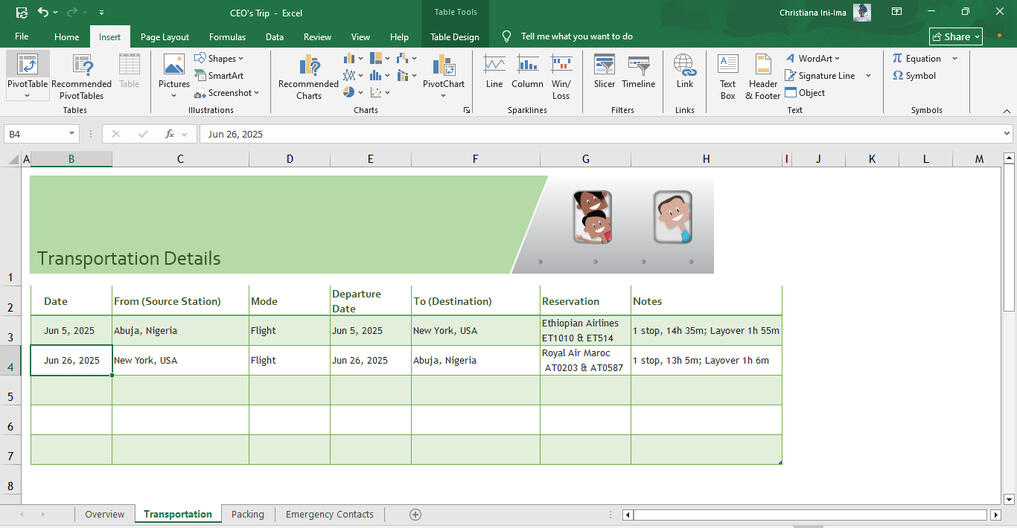
Task: Expand the Name Box dropdown
Action: point(71,134)
